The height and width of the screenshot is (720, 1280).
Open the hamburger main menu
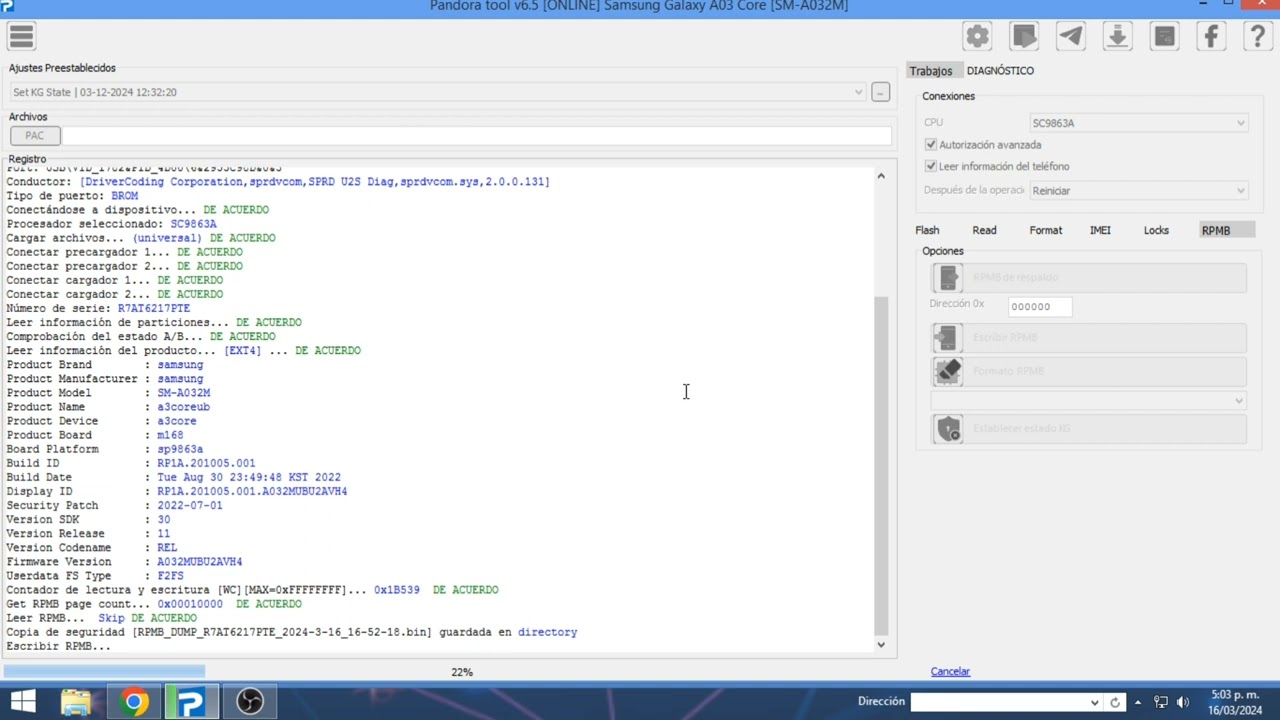tap(21, 37)
